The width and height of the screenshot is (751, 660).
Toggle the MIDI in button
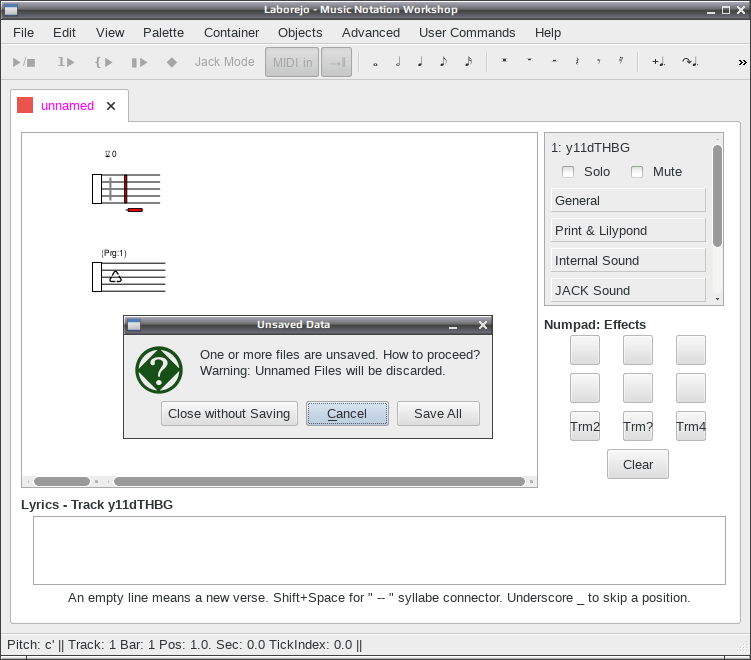(292, 62)
